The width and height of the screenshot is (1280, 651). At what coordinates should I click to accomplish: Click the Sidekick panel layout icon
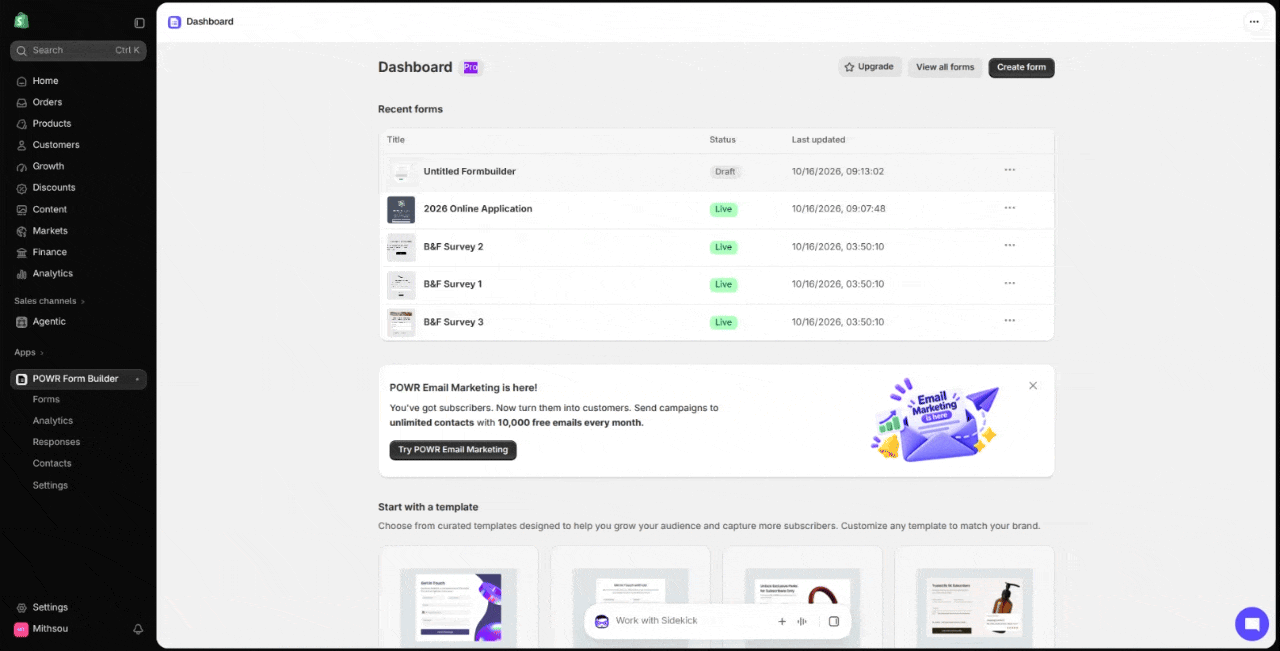pos(834,621)
